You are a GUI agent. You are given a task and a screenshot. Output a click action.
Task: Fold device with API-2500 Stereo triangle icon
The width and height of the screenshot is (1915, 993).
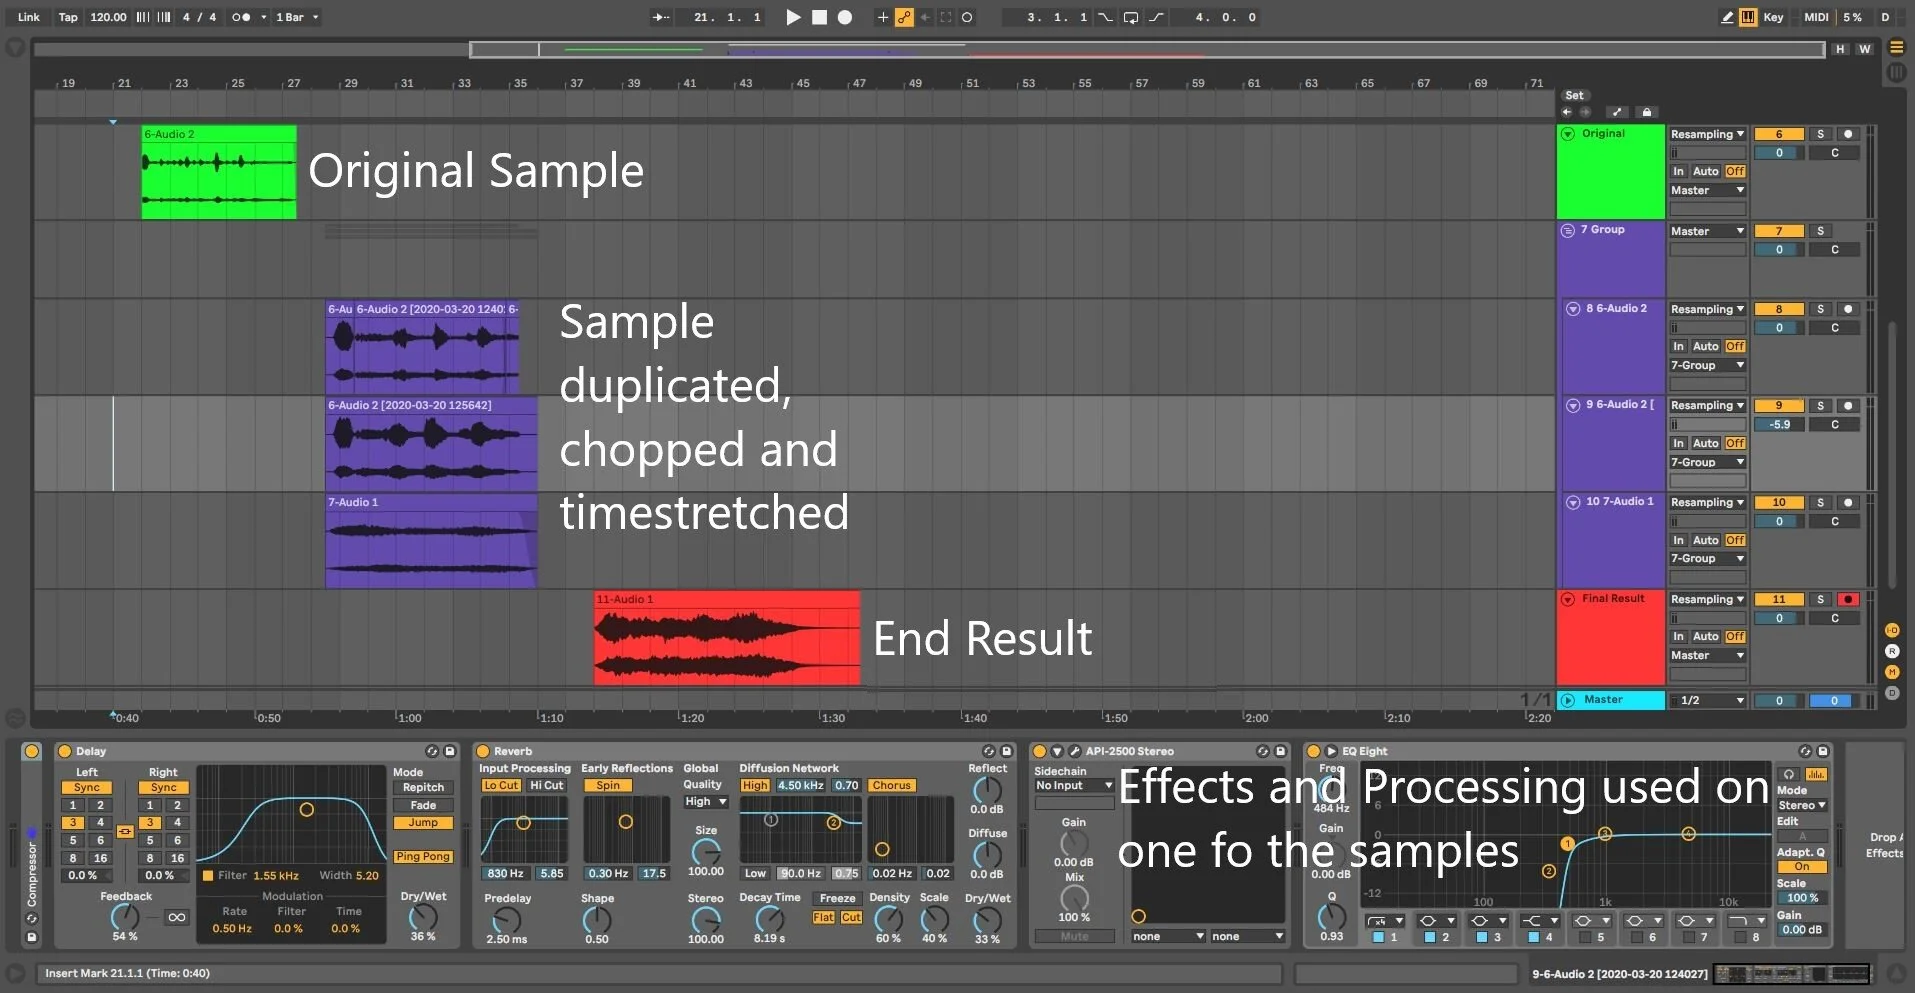tap(1057, 751)
